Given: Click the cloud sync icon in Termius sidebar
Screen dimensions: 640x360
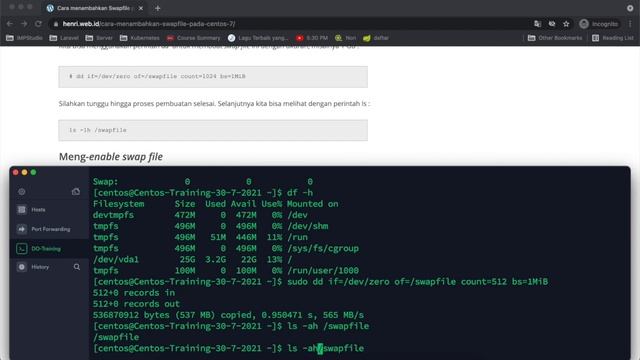Looking at the screenshot, I should (76, 191).
